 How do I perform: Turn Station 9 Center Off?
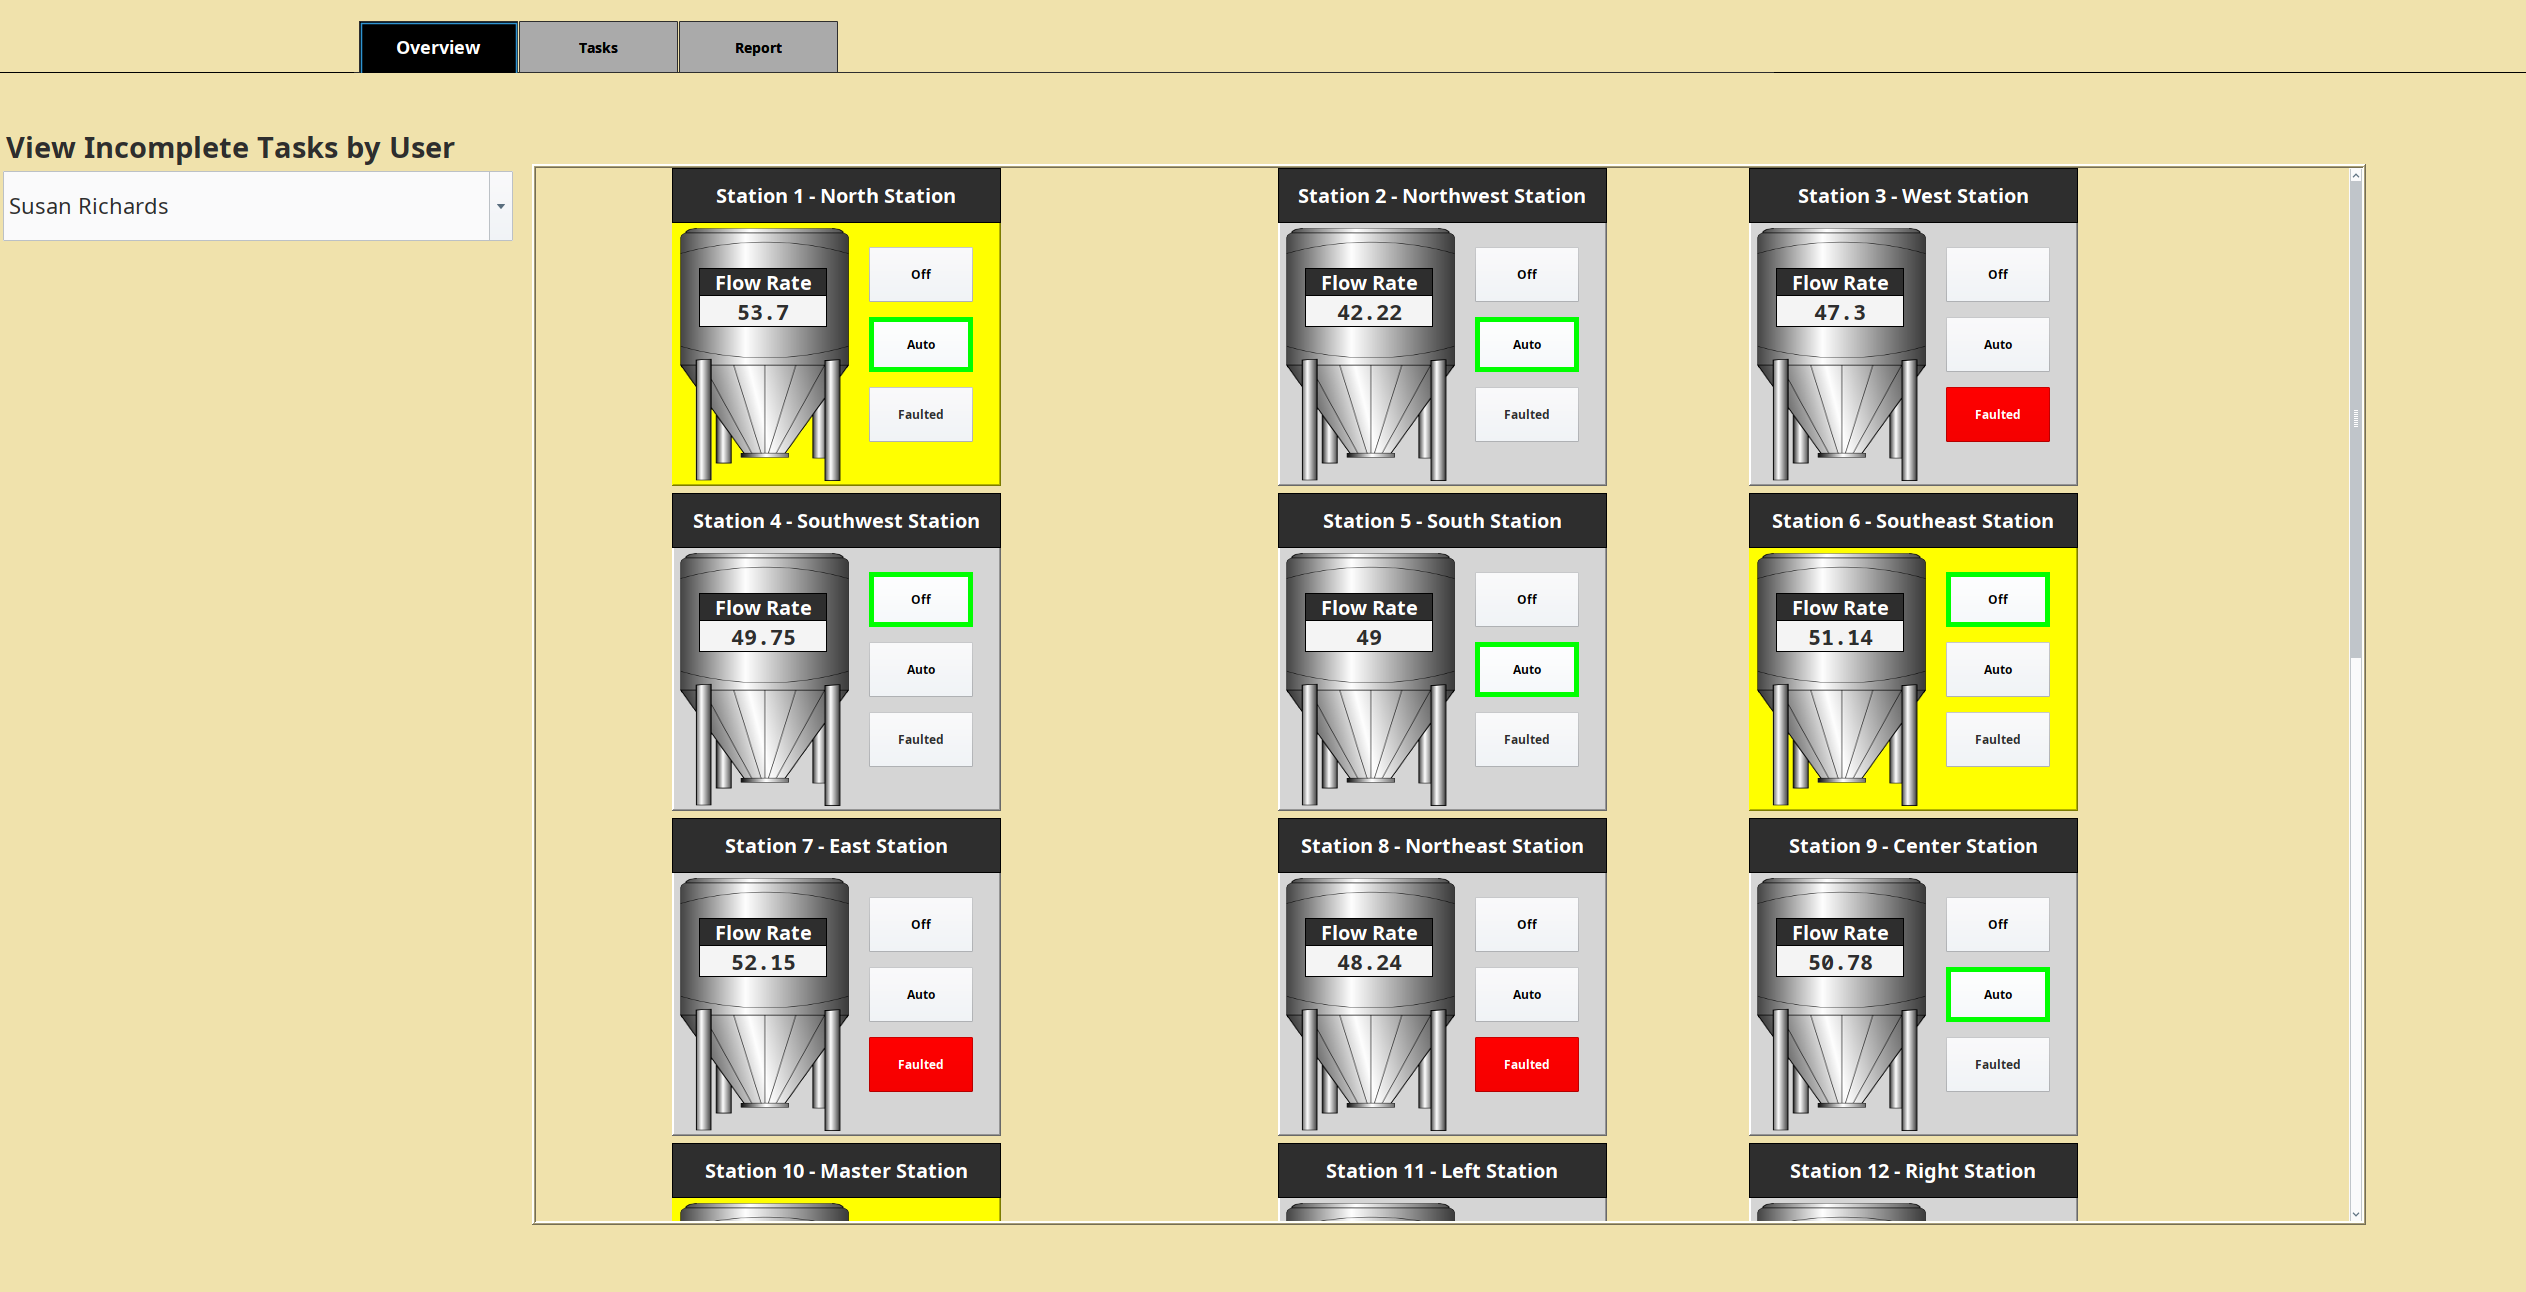pyautogui.click(x=1998, y=924)
